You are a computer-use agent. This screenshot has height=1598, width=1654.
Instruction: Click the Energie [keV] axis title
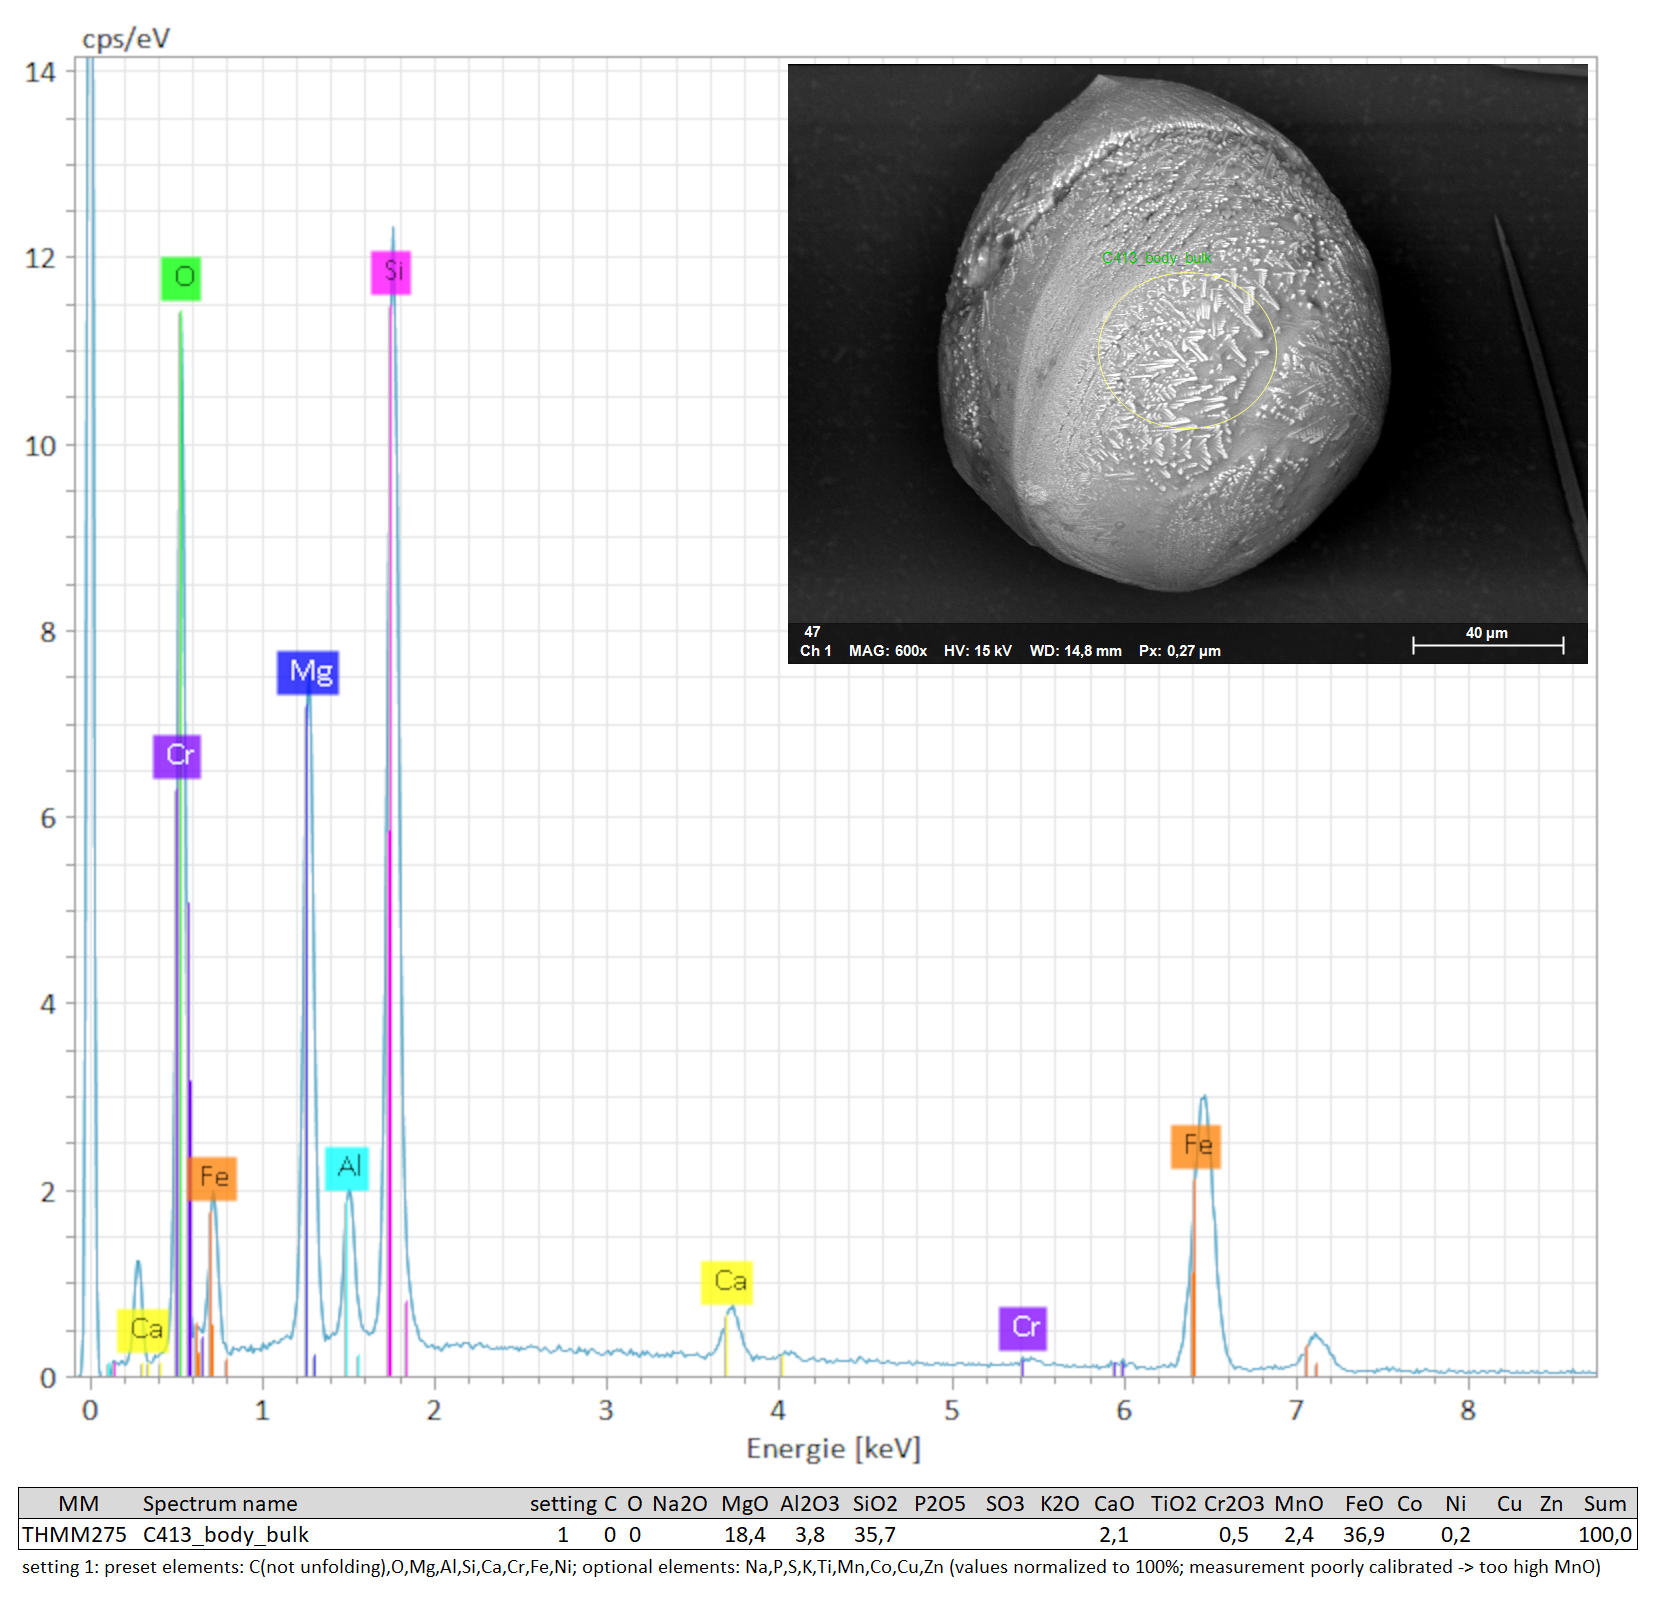[x=833, y=1448]
